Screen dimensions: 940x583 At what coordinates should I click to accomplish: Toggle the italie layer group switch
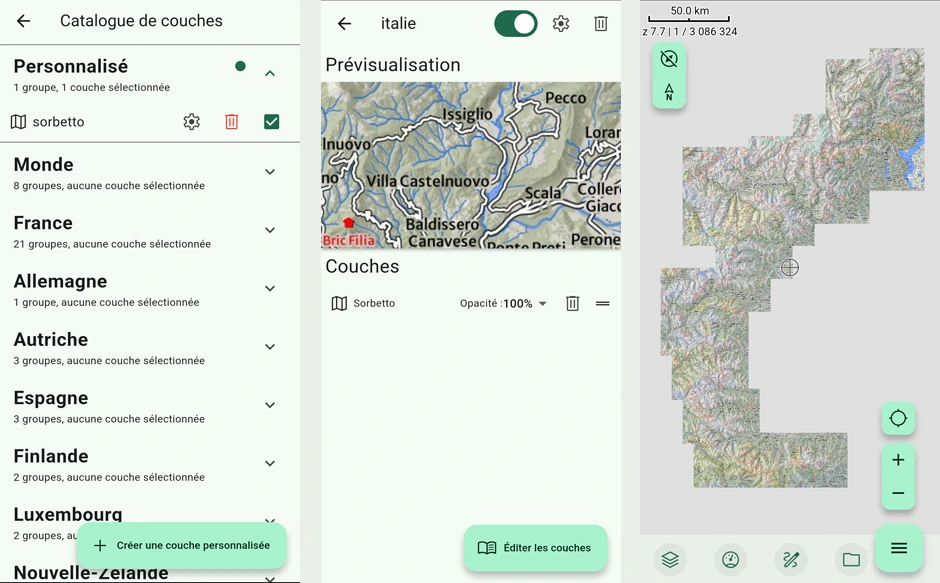click(x=516, y=24)
